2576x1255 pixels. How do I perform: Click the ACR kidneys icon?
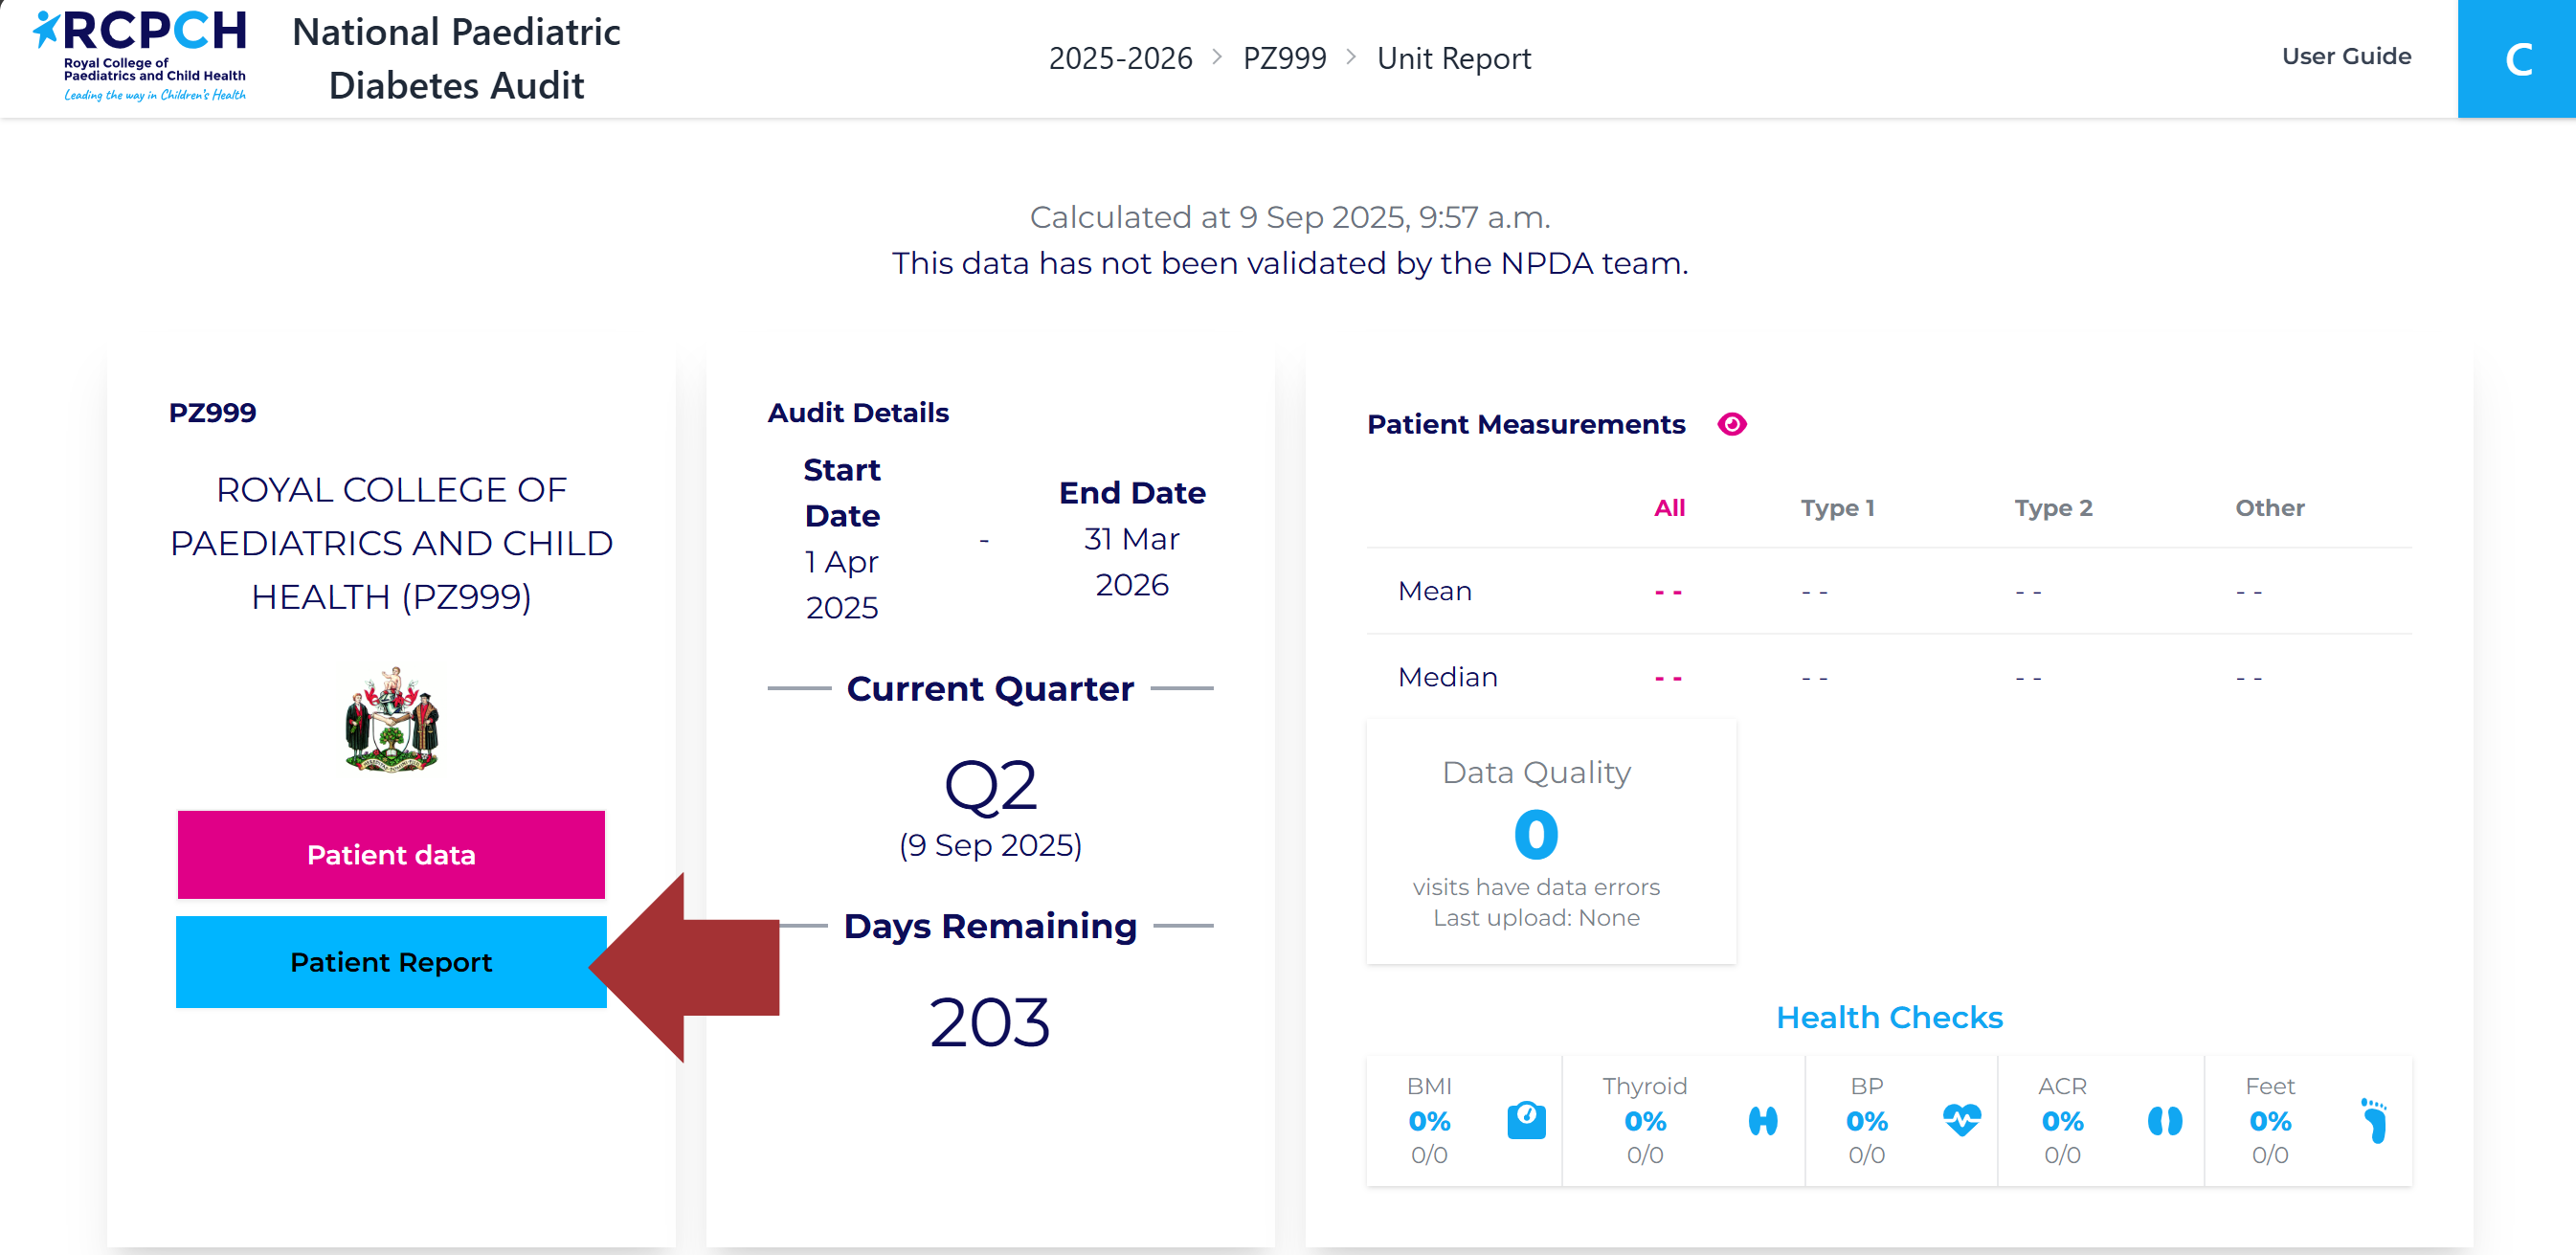[2164, 1120]
